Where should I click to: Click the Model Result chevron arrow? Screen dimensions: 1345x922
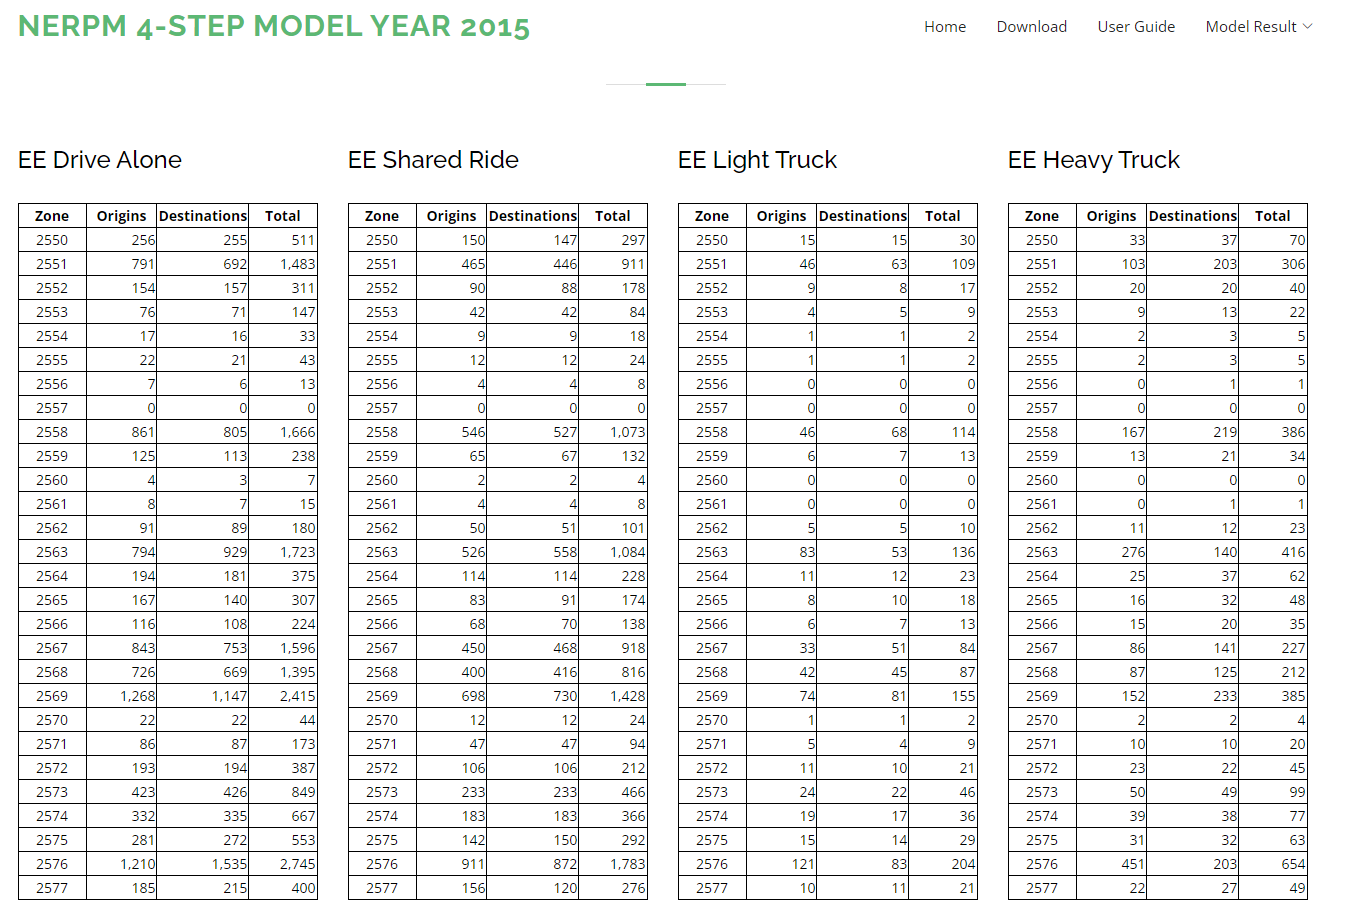[1307, 27]
